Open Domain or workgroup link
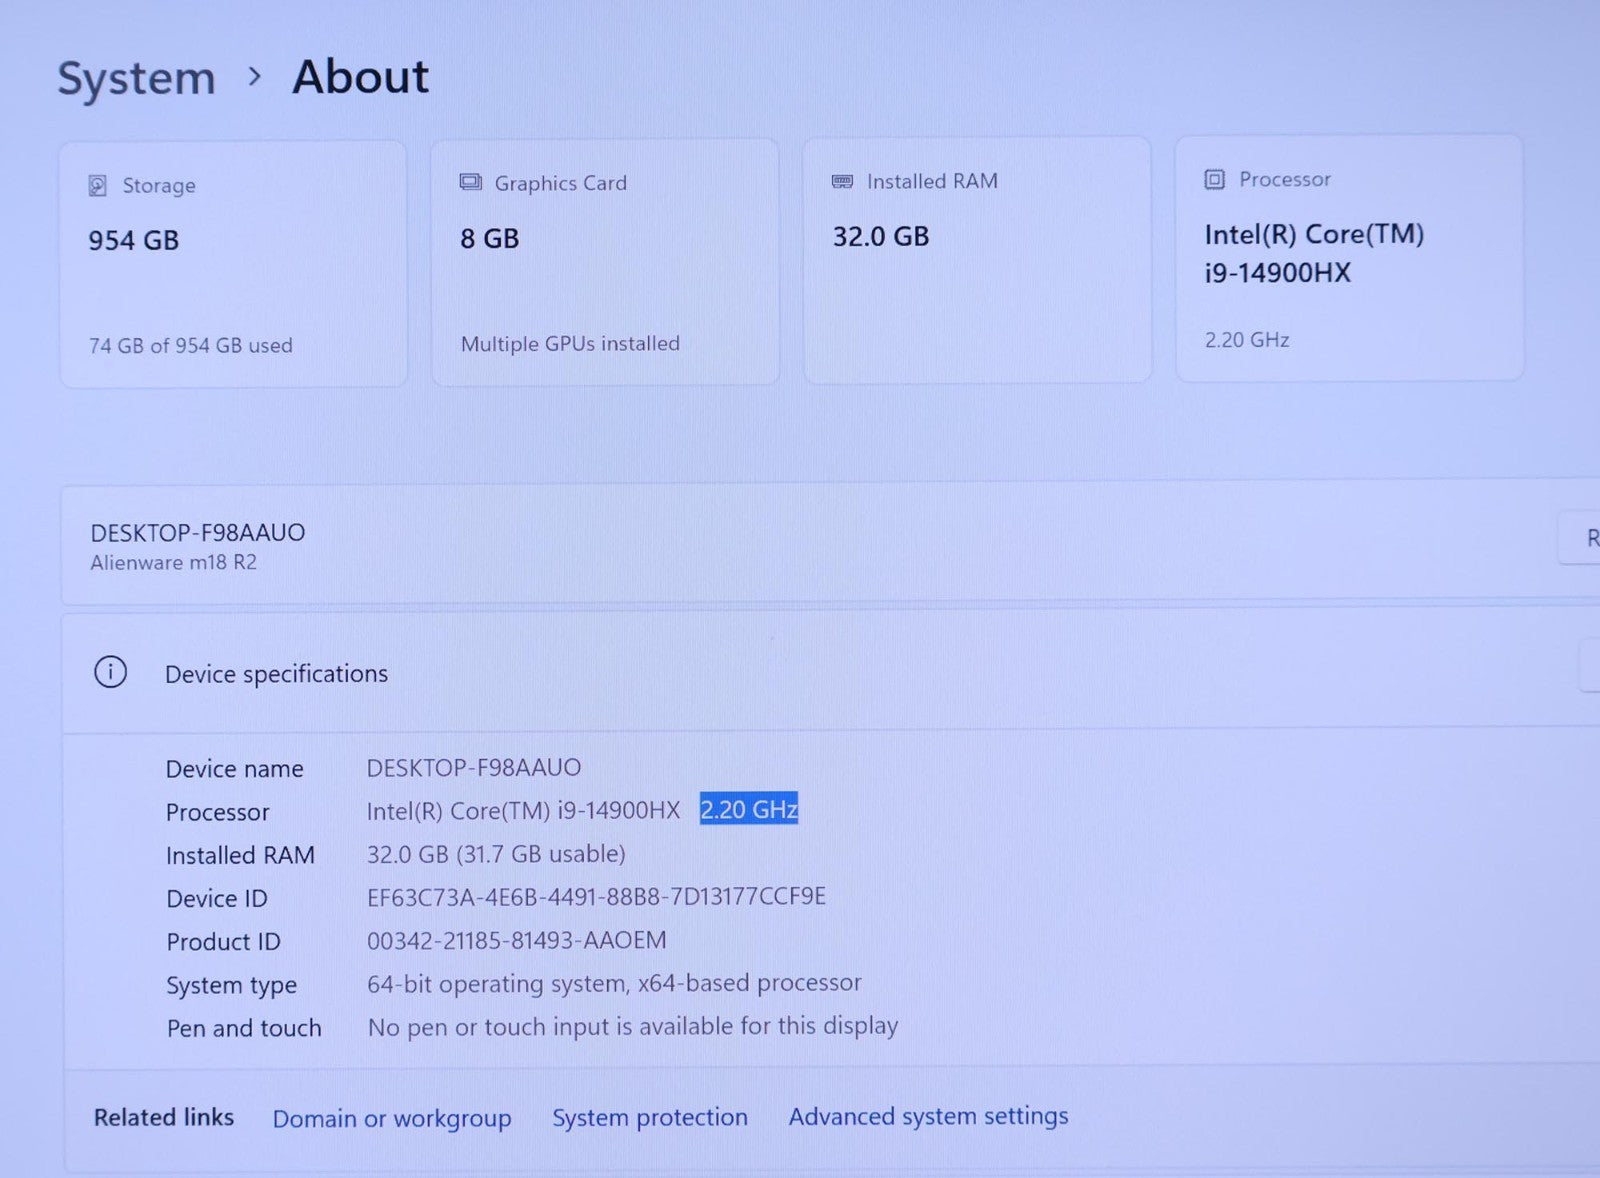 (x=391, y=1118)
